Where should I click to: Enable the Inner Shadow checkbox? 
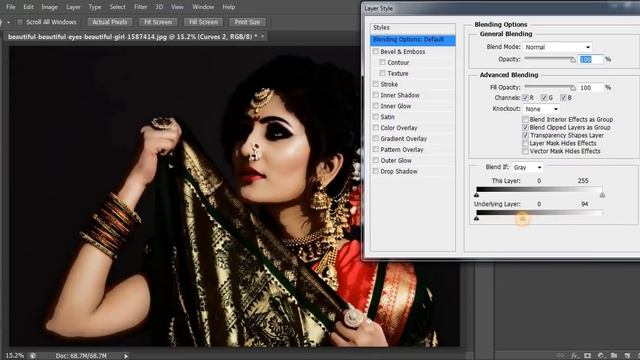(x=376, y=95)
